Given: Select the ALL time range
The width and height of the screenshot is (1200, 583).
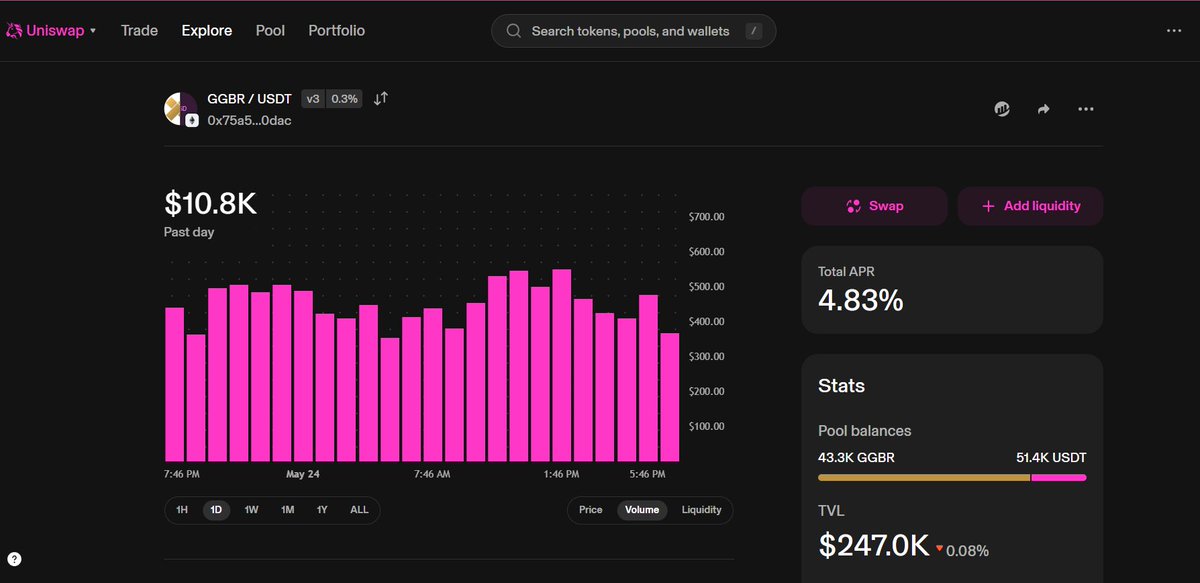Looking at the screenshot, I should point(359,510).
